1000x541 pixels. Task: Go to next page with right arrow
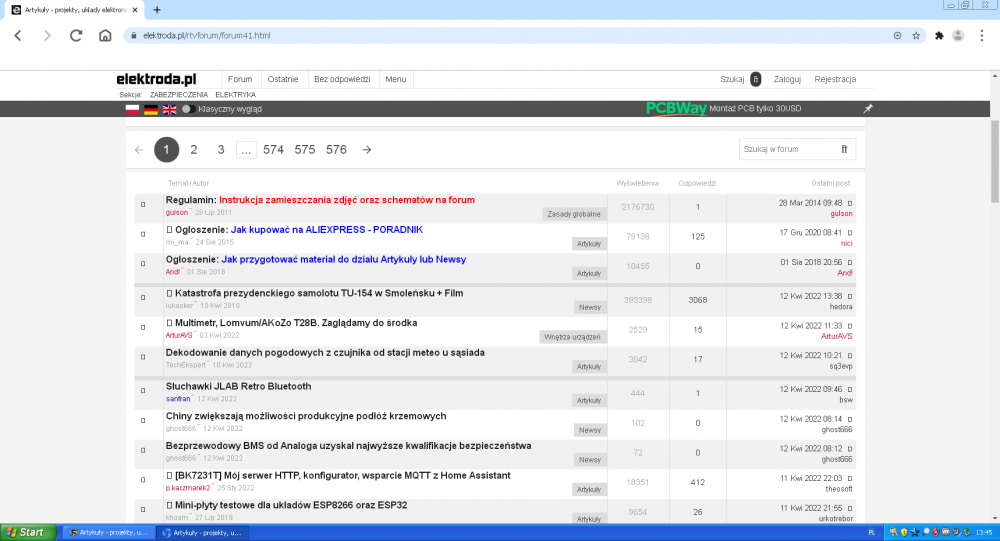click(x=367, y=150)
